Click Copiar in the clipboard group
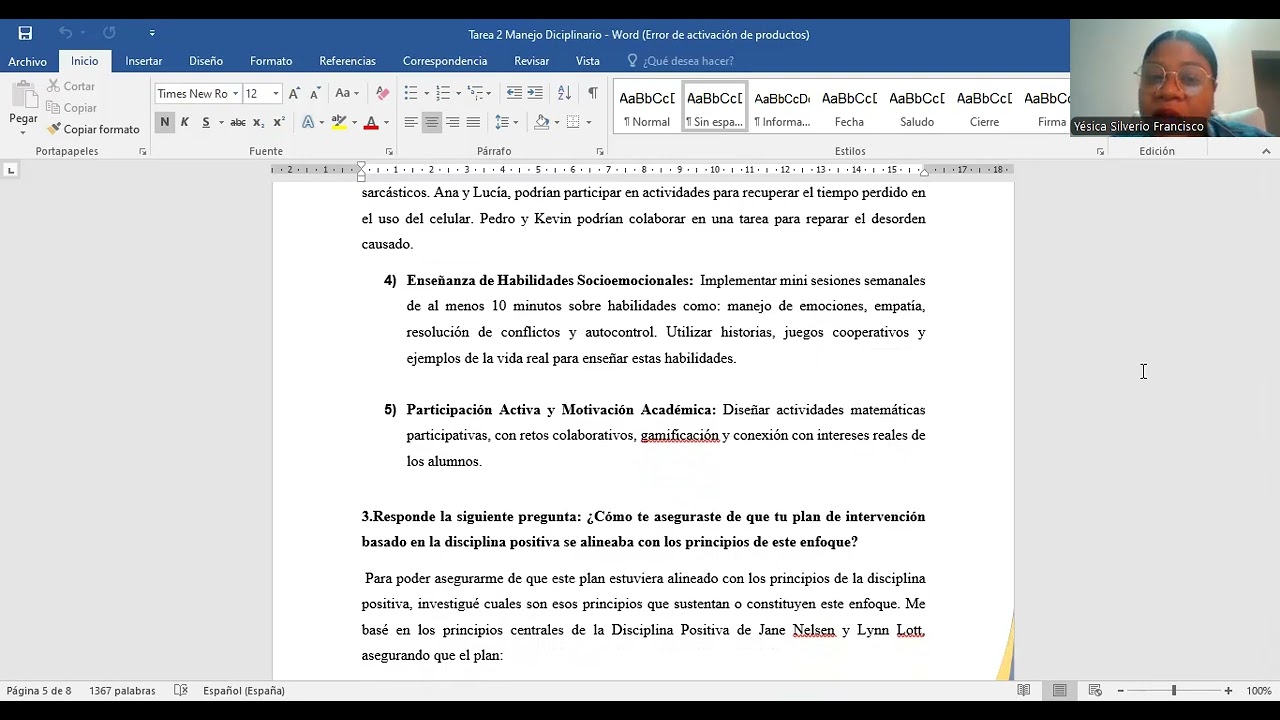This screenshot has height=720, width=1280. tap(72, 108)
